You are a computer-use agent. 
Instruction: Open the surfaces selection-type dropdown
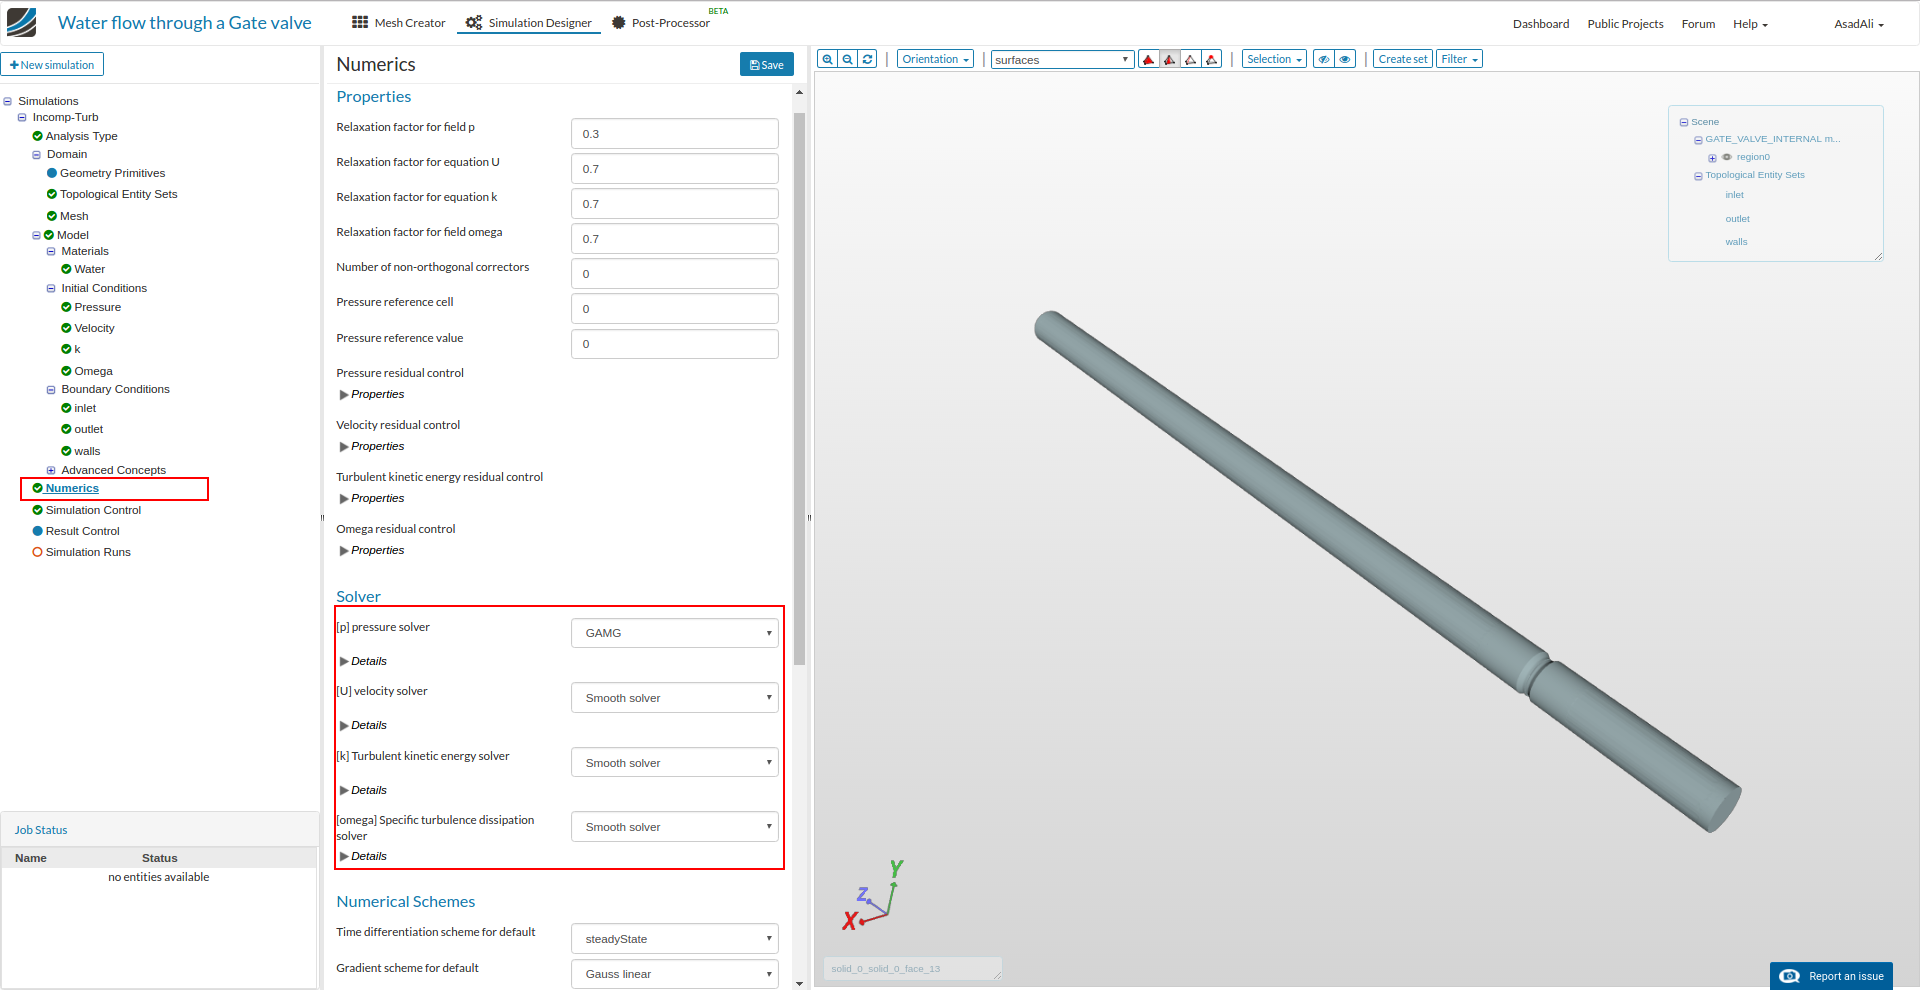(x=1063, y=60)
